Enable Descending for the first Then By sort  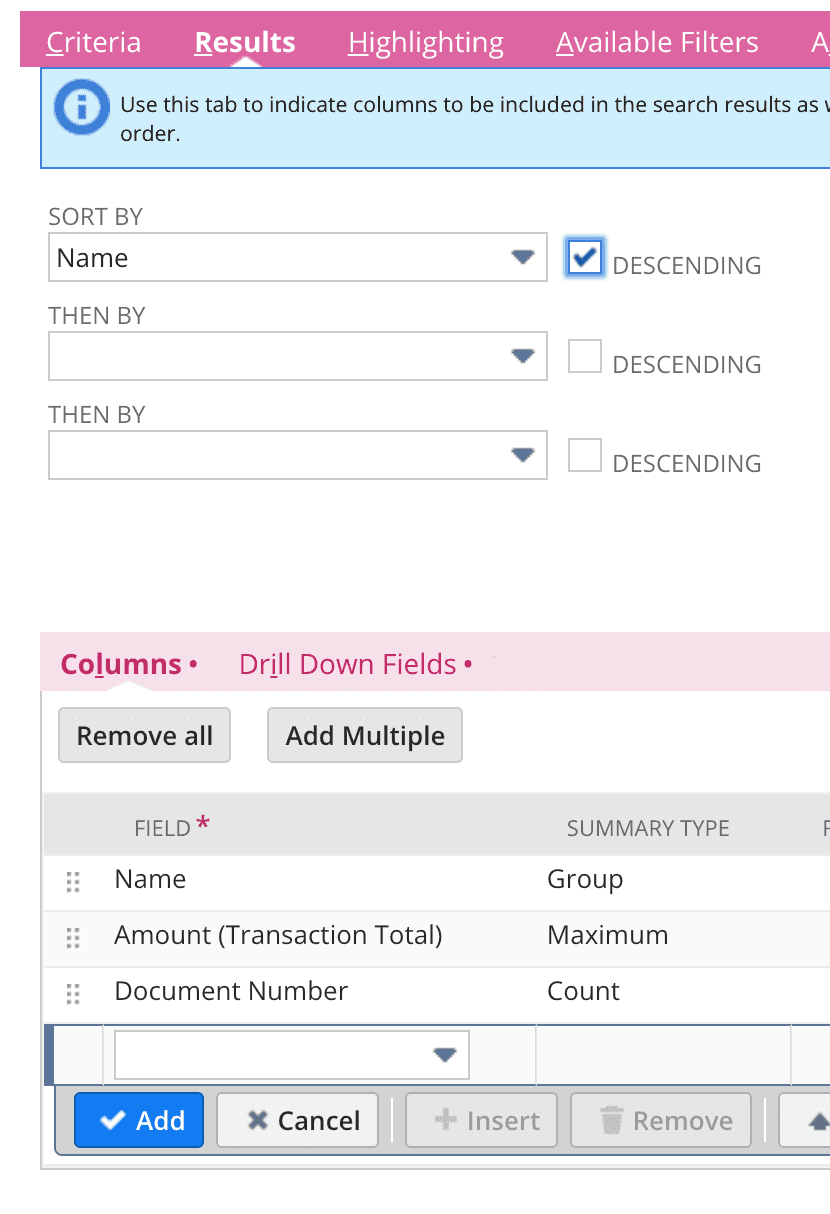(x=584, y=356)
